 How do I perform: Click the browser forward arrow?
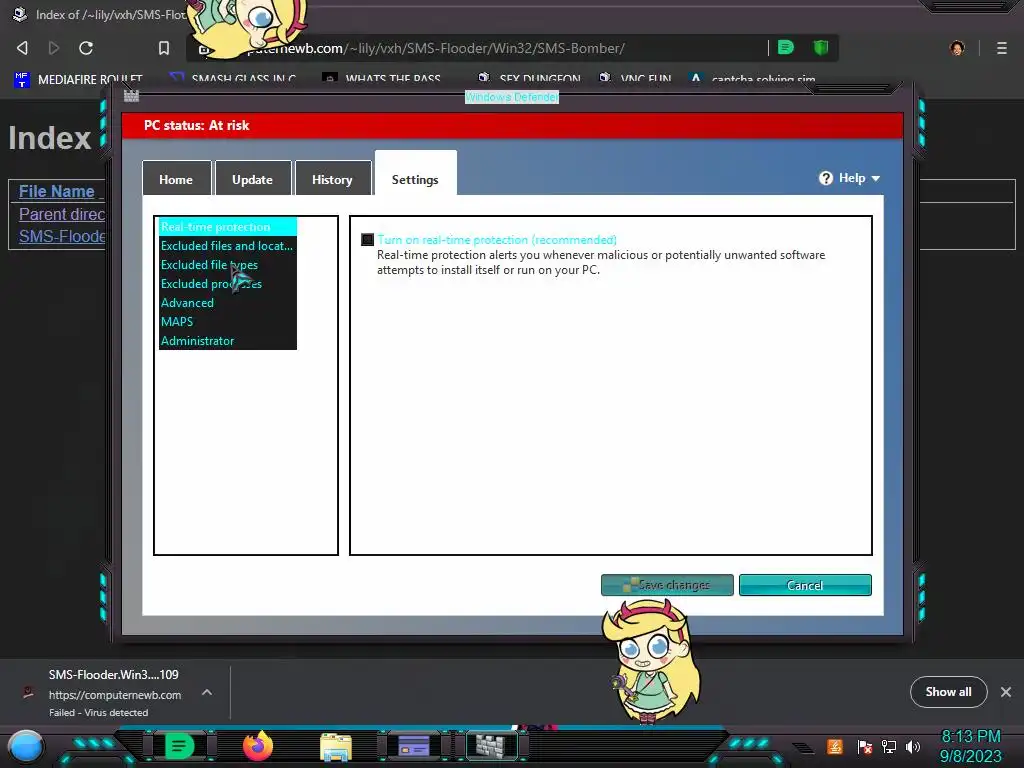click(x=54, y=48)
